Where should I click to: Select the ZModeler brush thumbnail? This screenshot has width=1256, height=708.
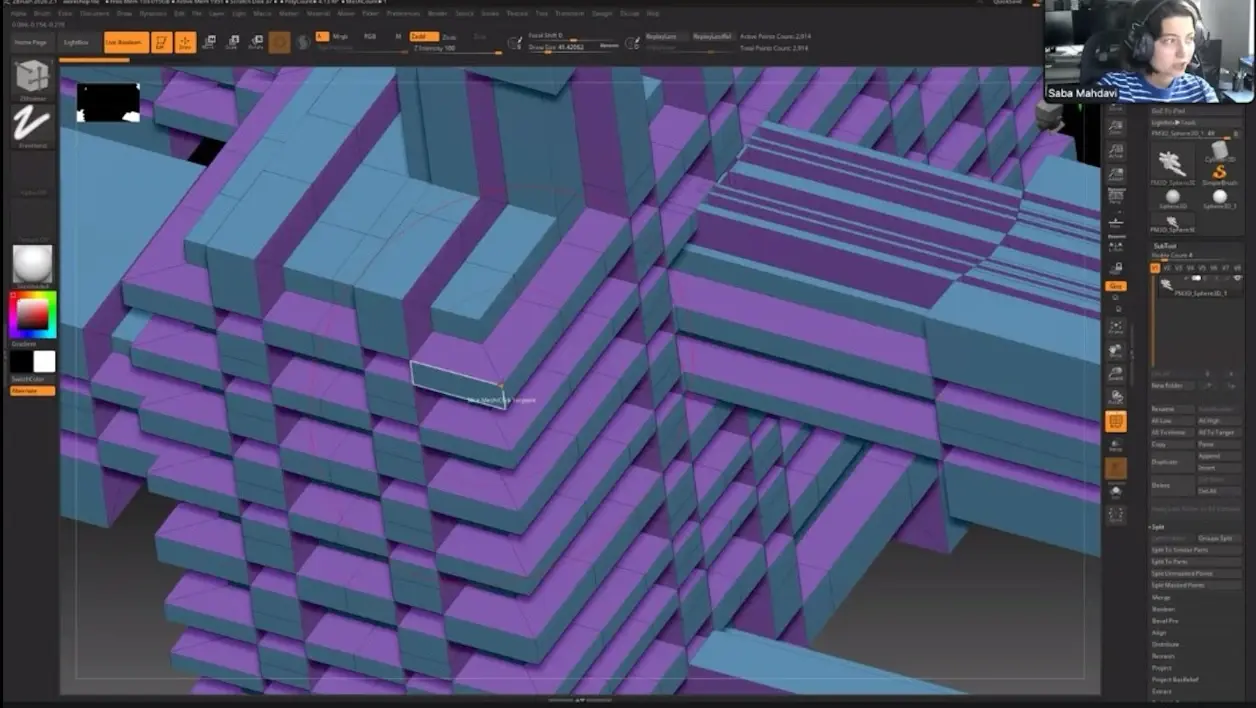(32, 79)
